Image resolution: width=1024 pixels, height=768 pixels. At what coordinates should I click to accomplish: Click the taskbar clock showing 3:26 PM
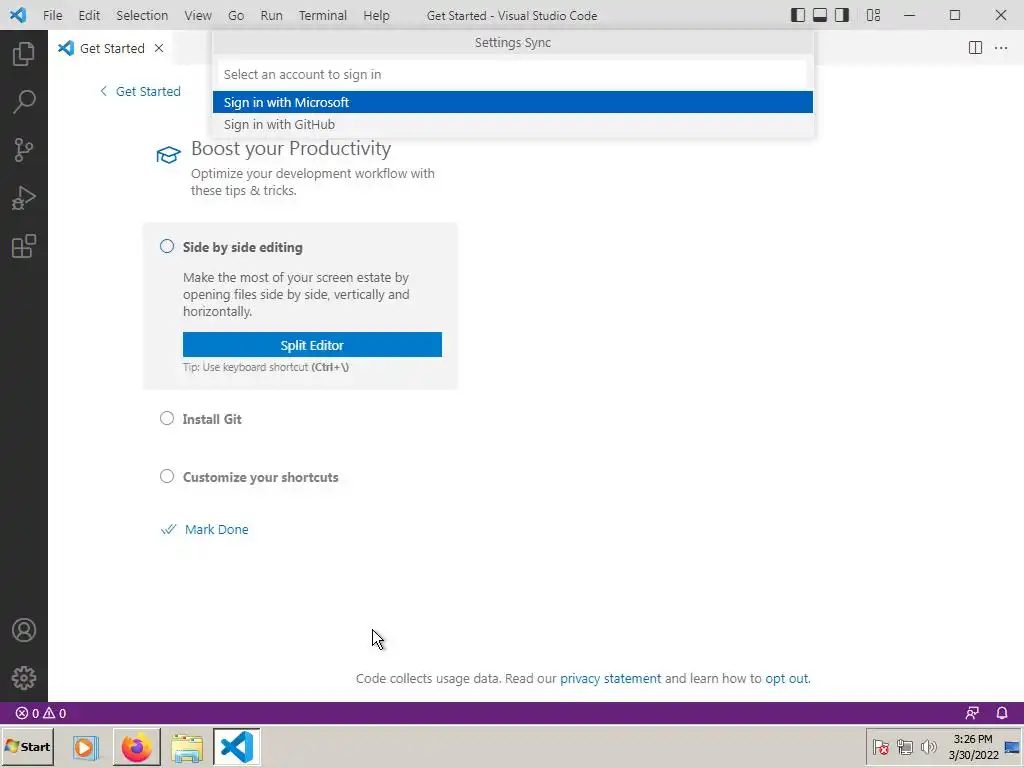pos(973,747)
